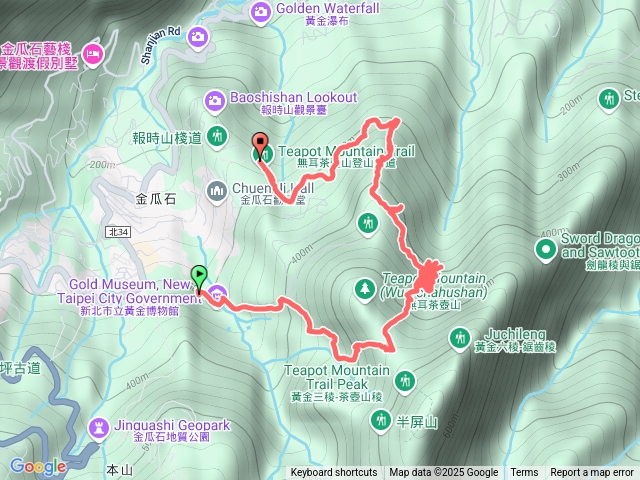Click the Teapot Mountain tree park icon
The height and width of the screenshot is (480, 640).
coord(364,290)
